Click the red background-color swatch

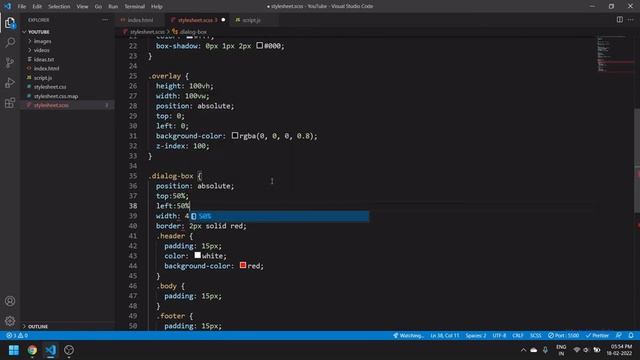pyautogui.click(x=243, y=265)
